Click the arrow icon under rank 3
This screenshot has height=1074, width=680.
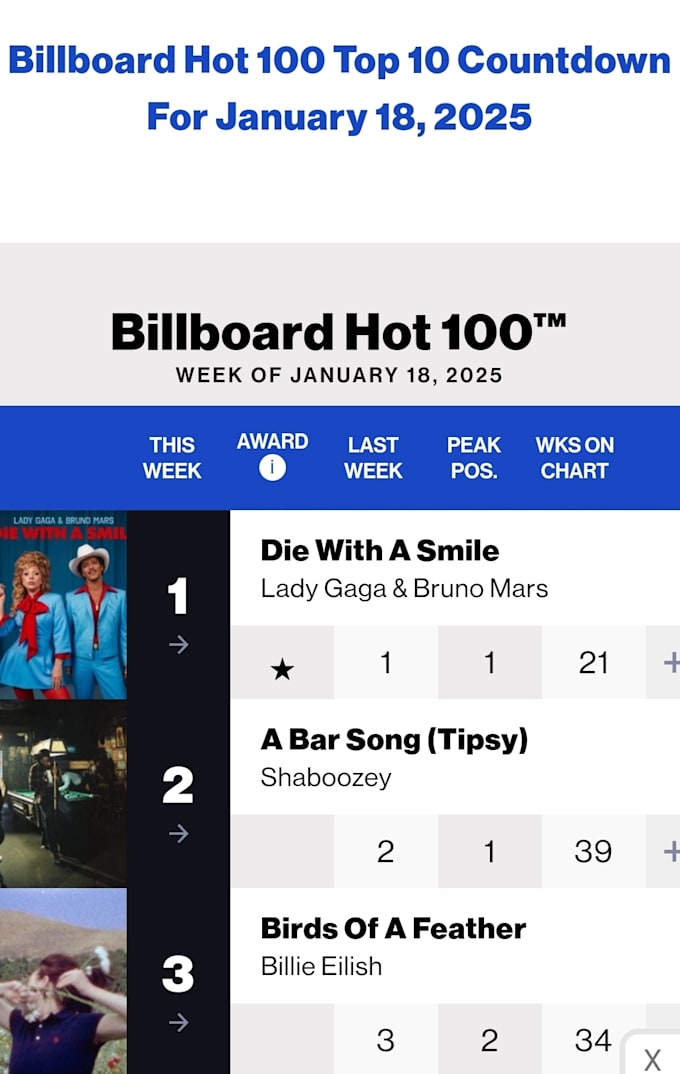[x=178, y=1023]
